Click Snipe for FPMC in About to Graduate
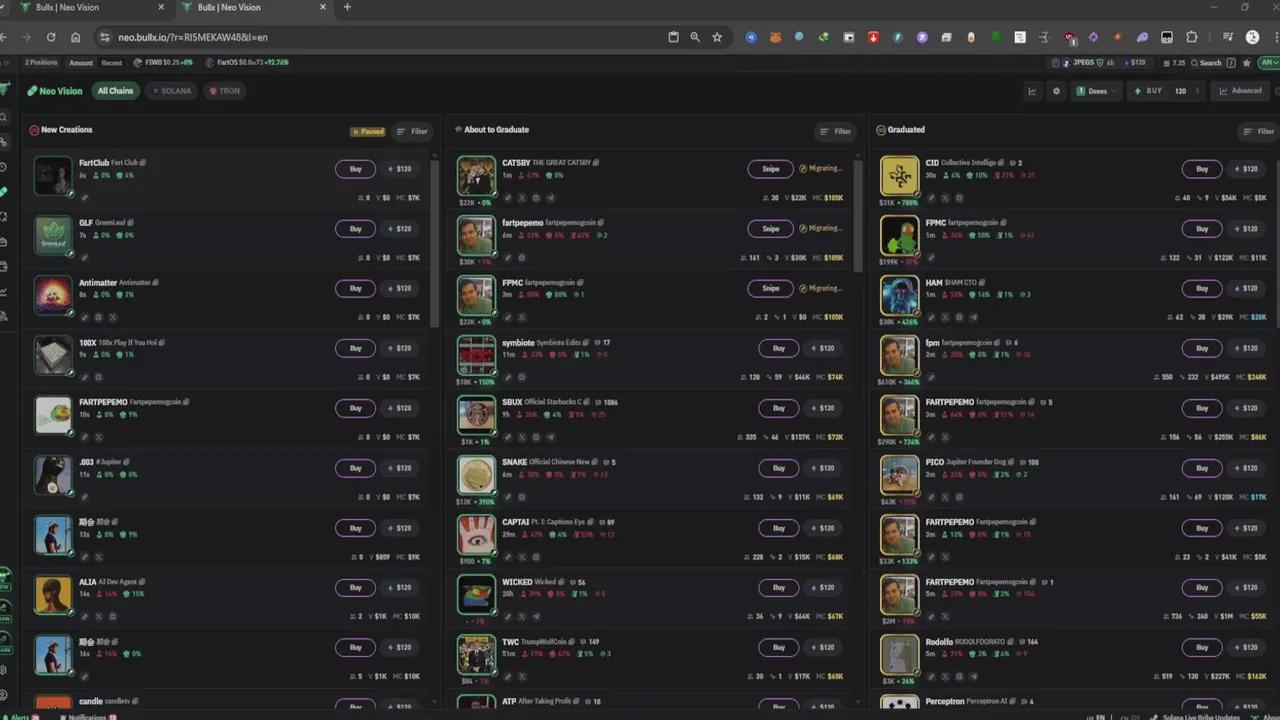 point(770,289)
